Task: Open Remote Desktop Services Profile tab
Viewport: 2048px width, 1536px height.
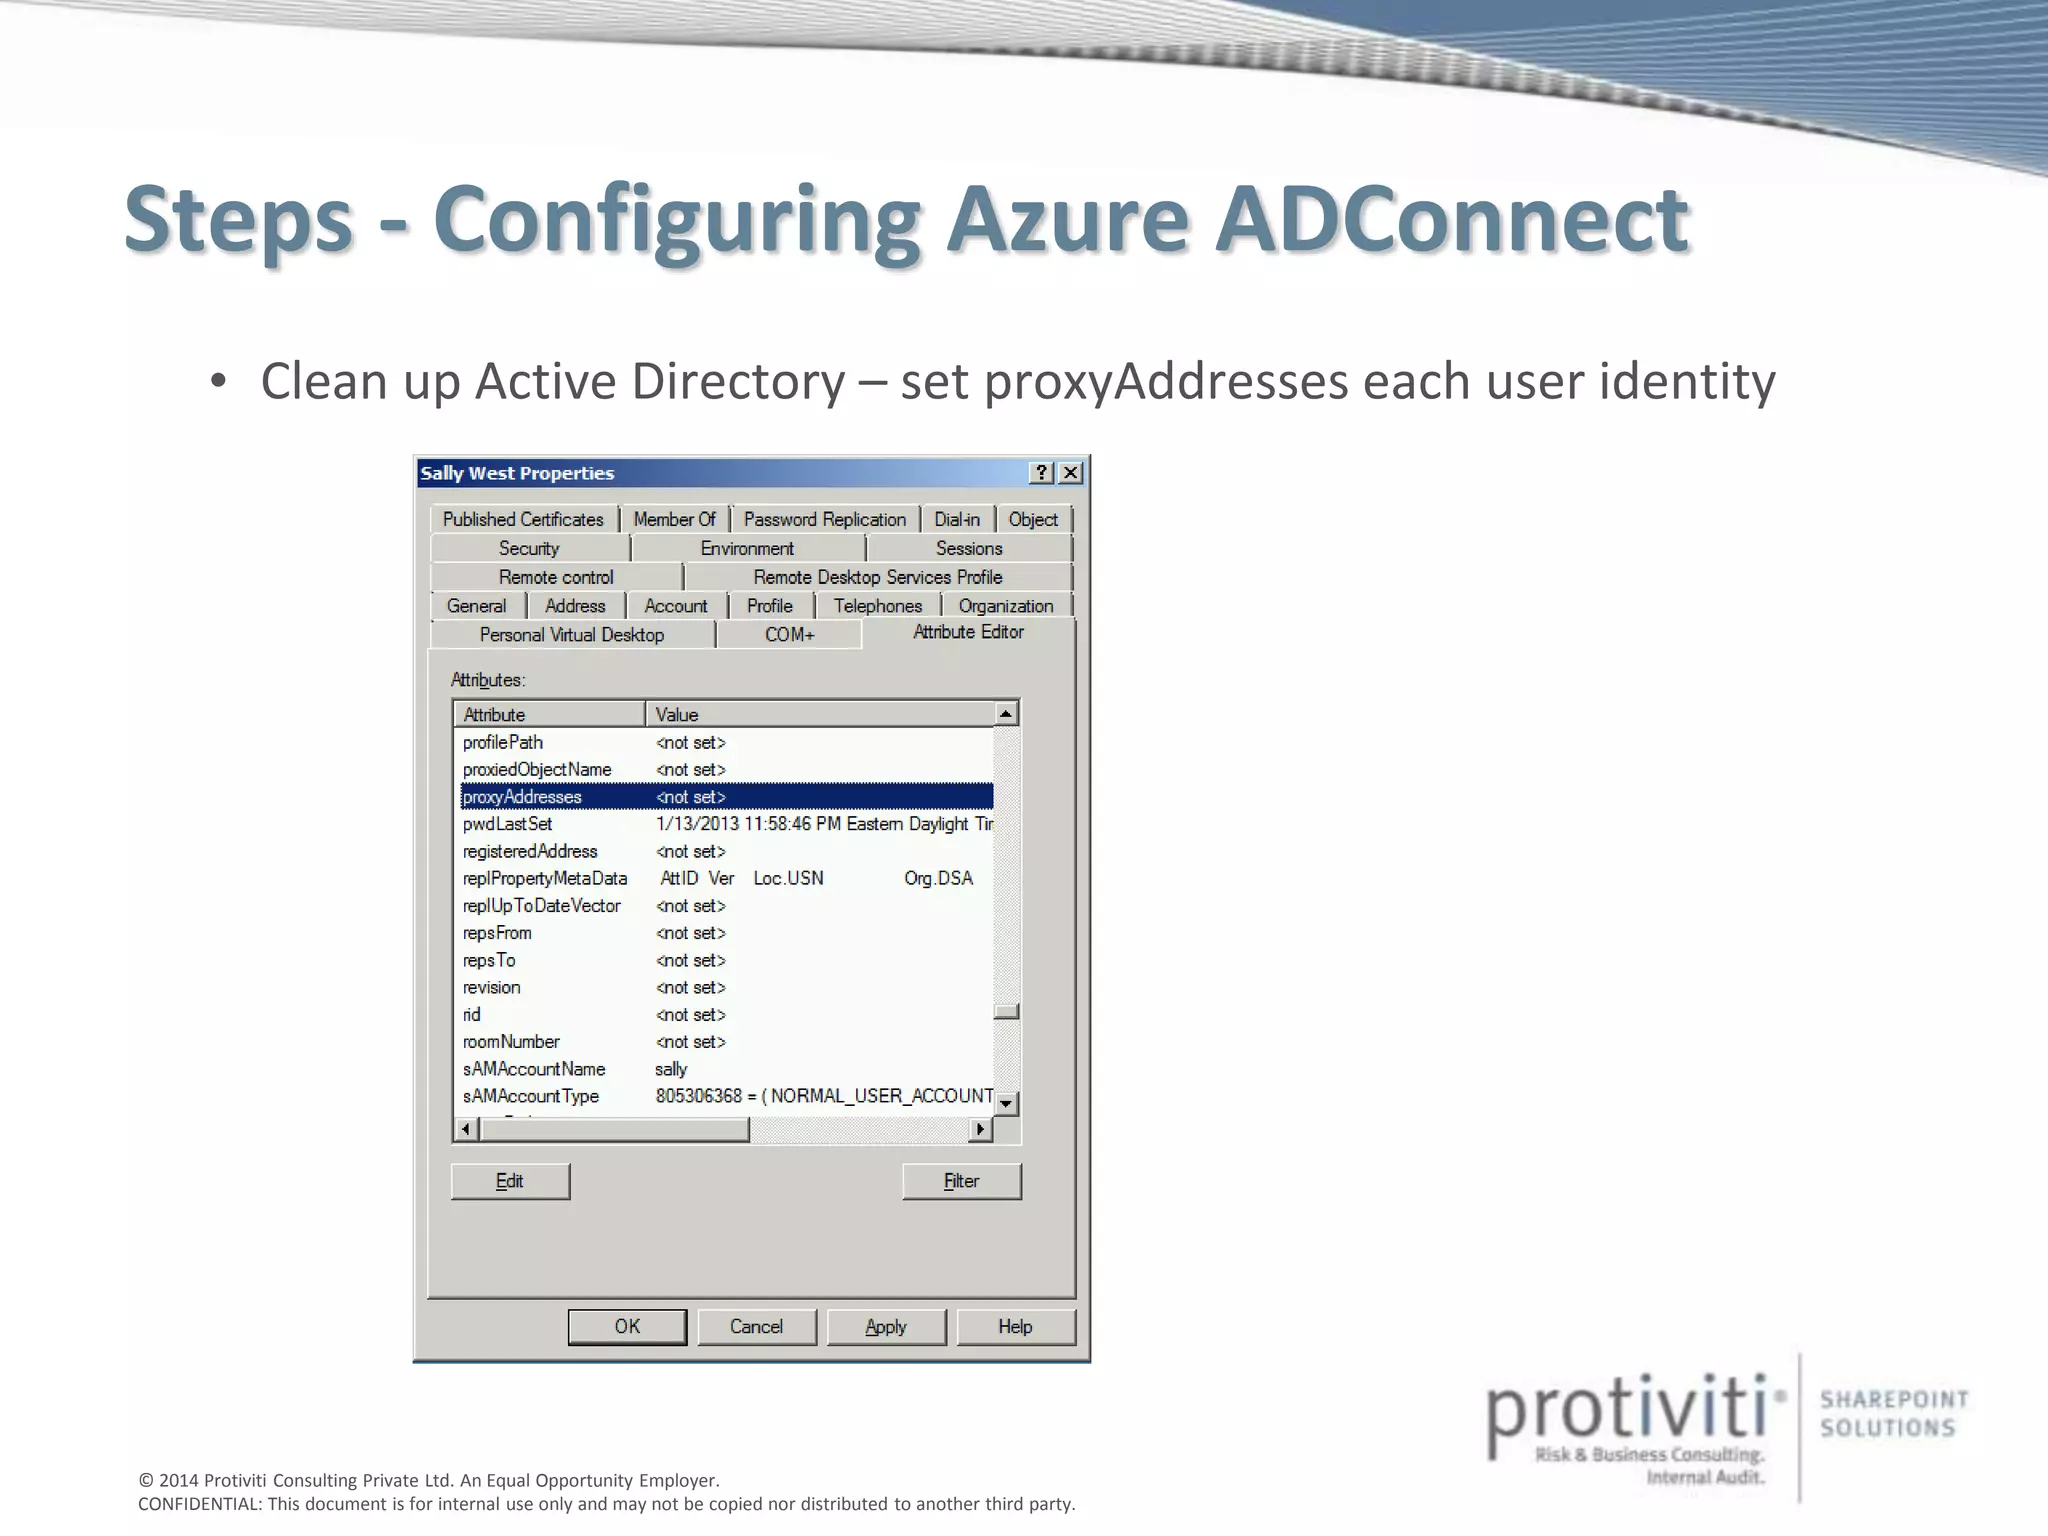Action: 878,577
